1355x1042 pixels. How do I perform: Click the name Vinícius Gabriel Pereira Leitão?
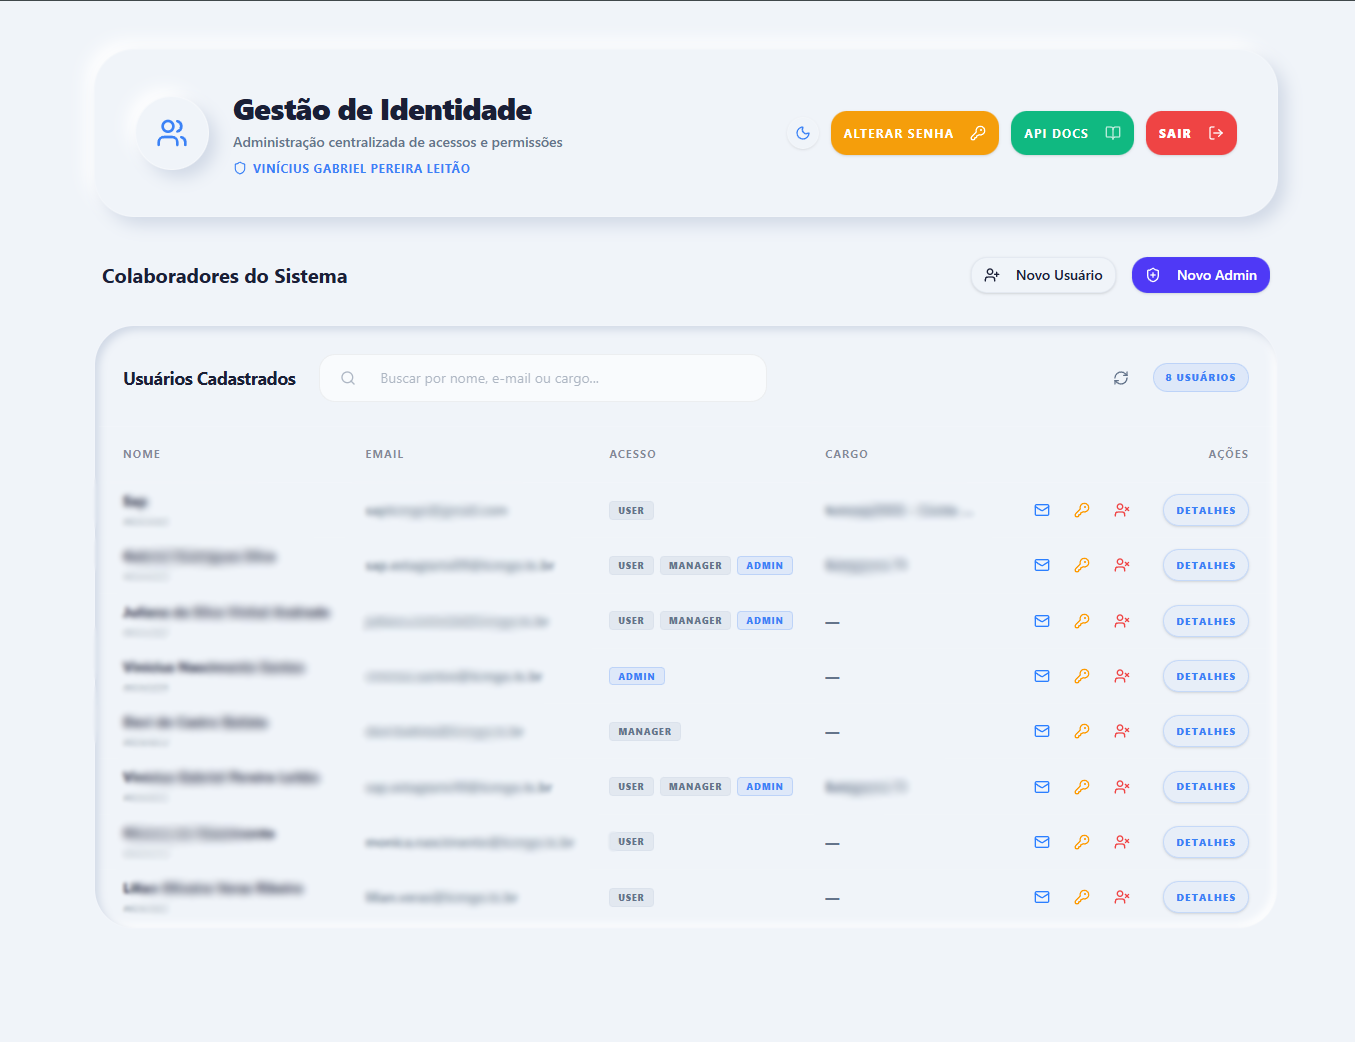pyautogui.click(x=361, y=169)
